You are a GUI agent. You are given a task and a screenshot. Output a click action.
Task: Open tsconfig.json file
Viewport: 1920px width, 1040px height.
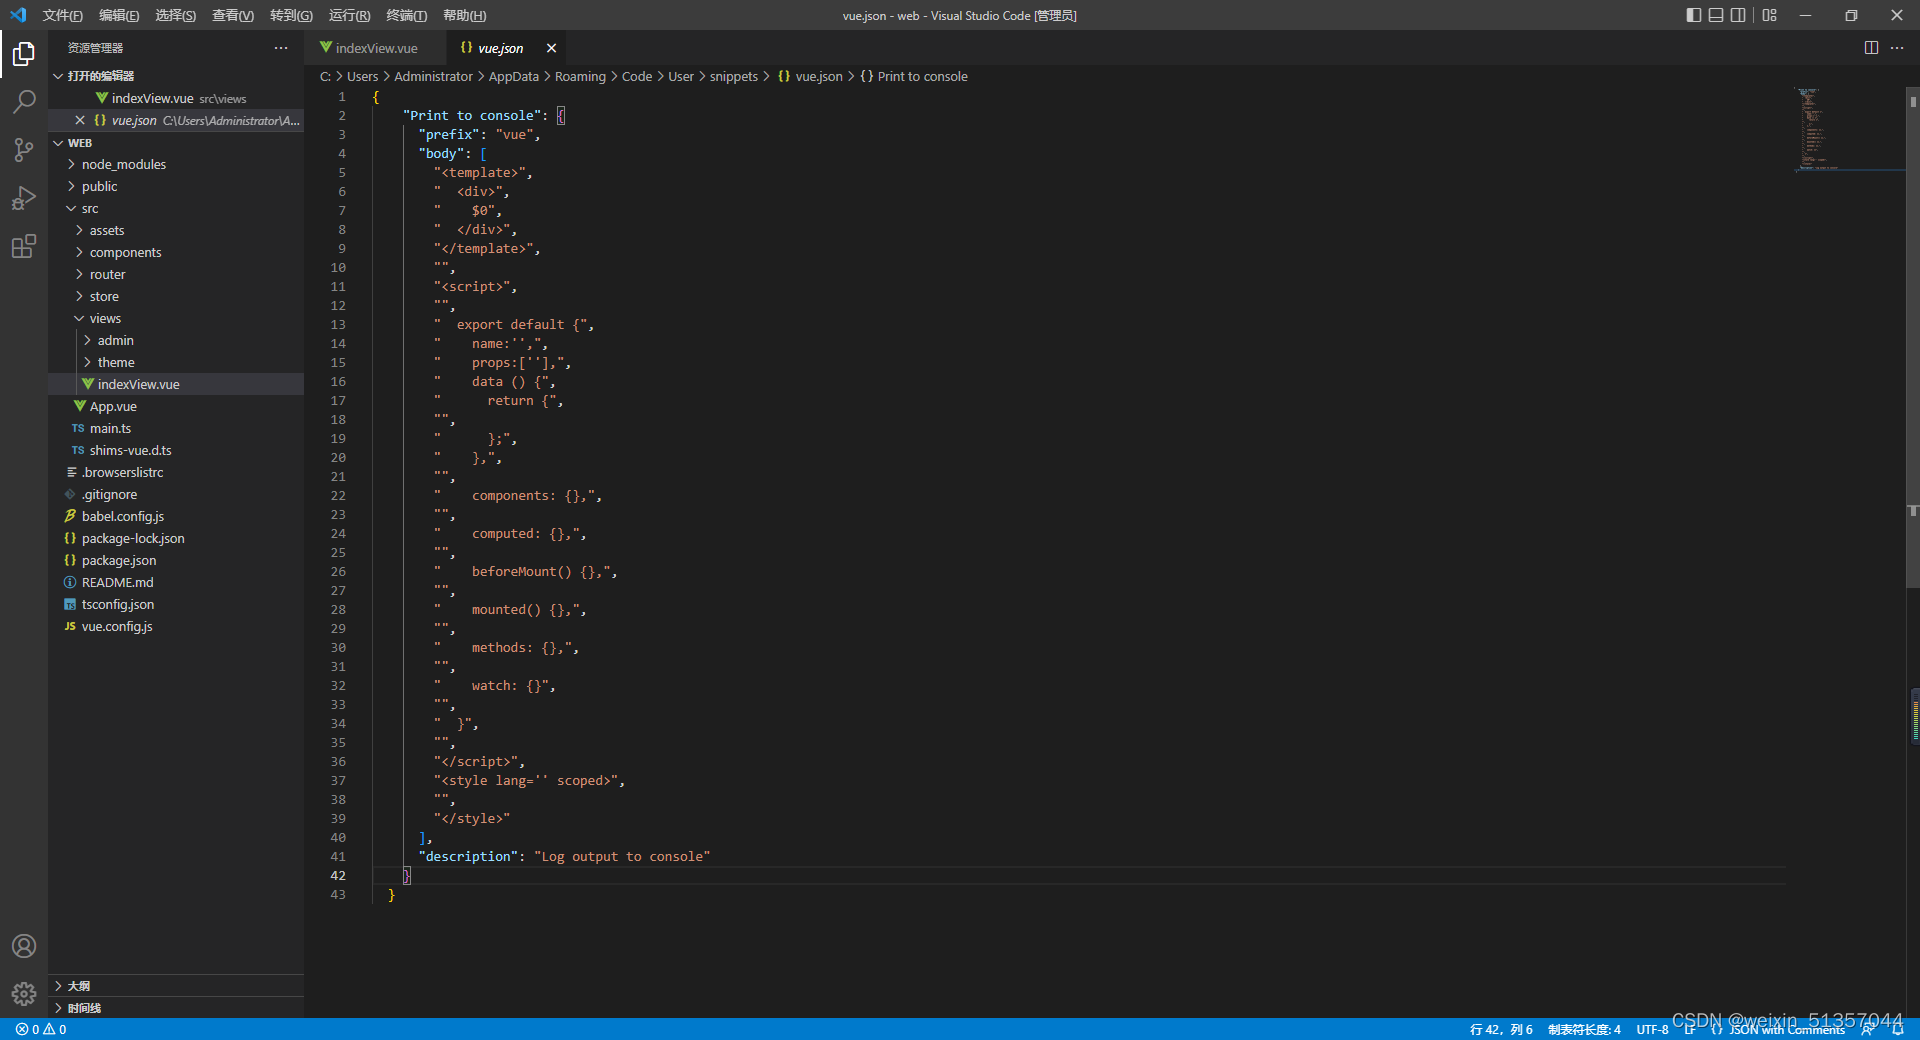click(x=176, y=604)
